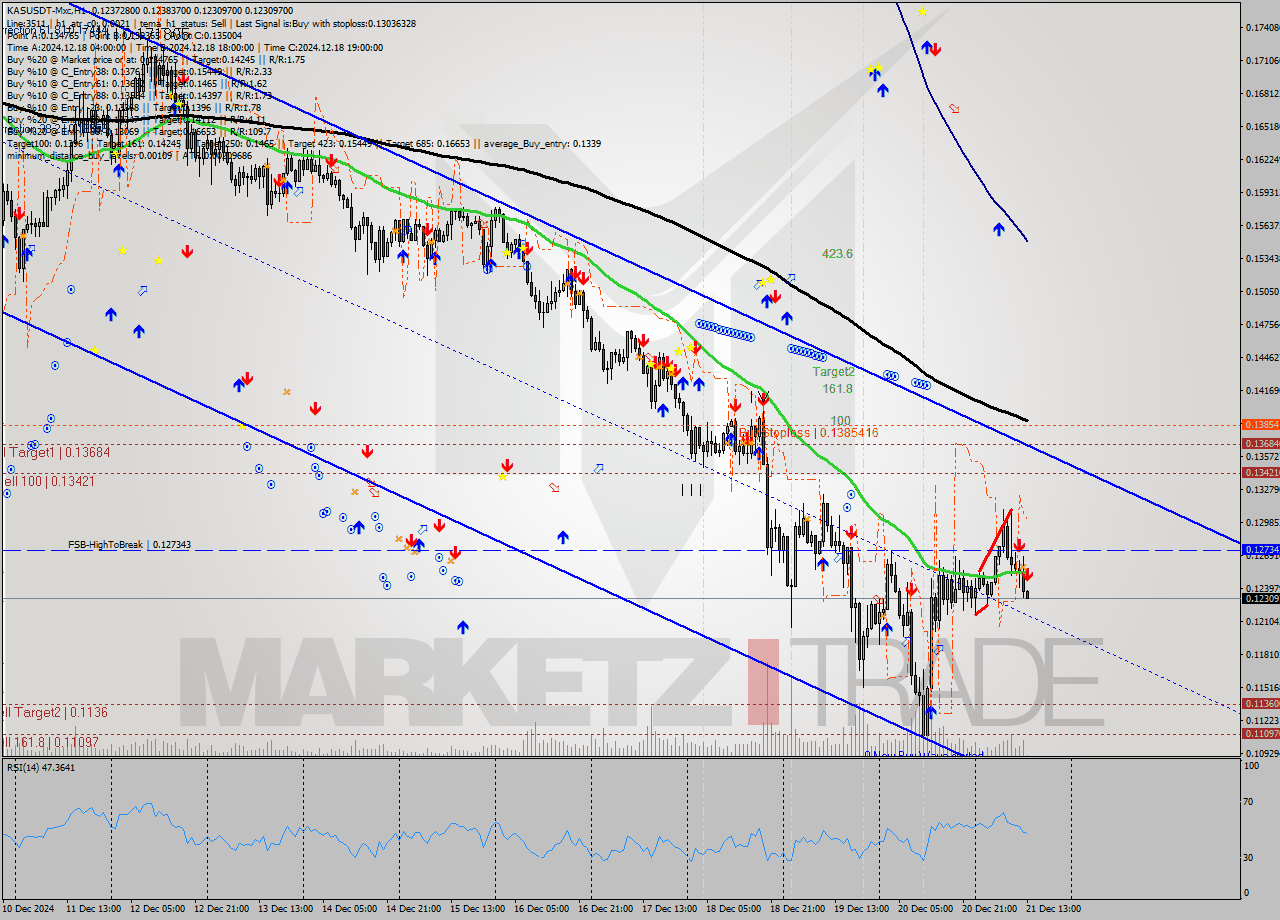Click 0.16224 on the price axis

(1261, 159)
